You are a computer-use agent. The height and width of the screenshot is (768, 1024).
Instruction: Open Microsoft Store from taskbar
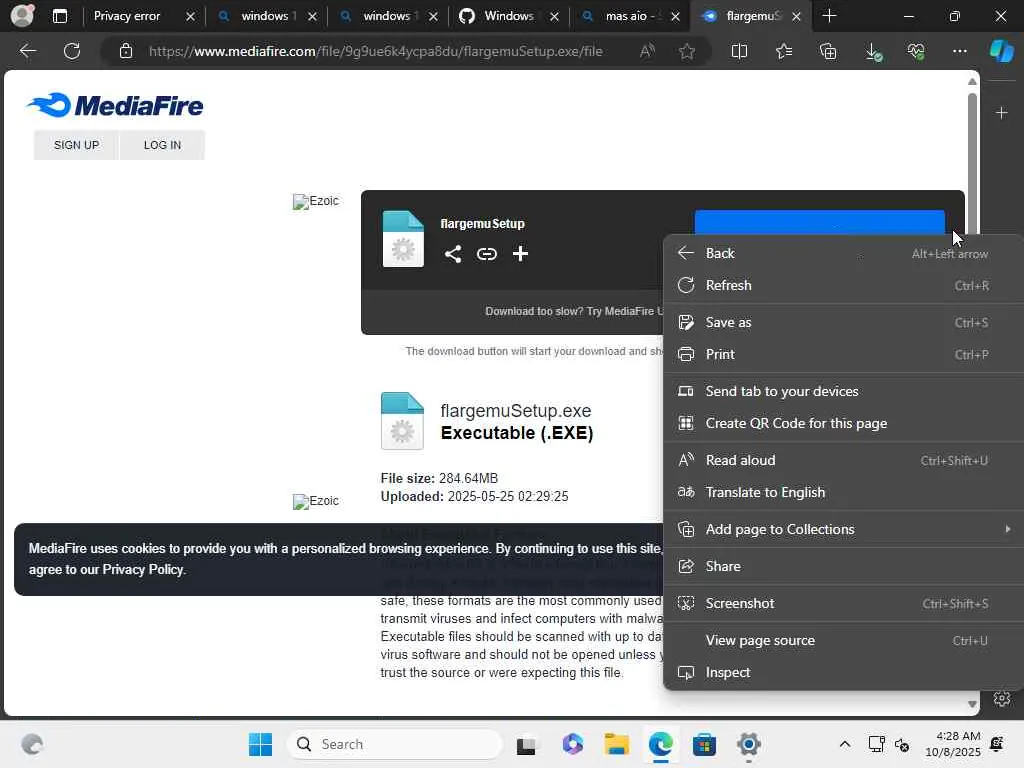coord(704,744)
